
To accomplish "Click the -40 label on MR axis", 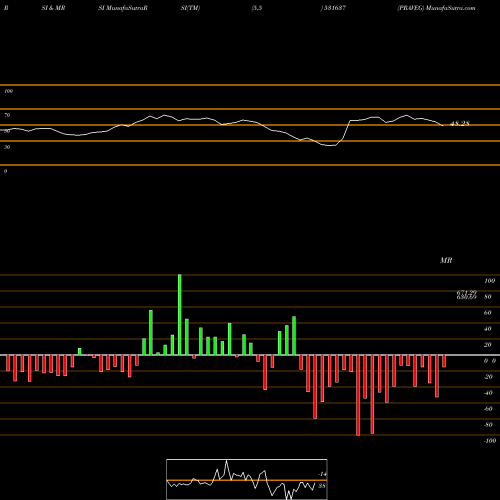I will point(488,393).
